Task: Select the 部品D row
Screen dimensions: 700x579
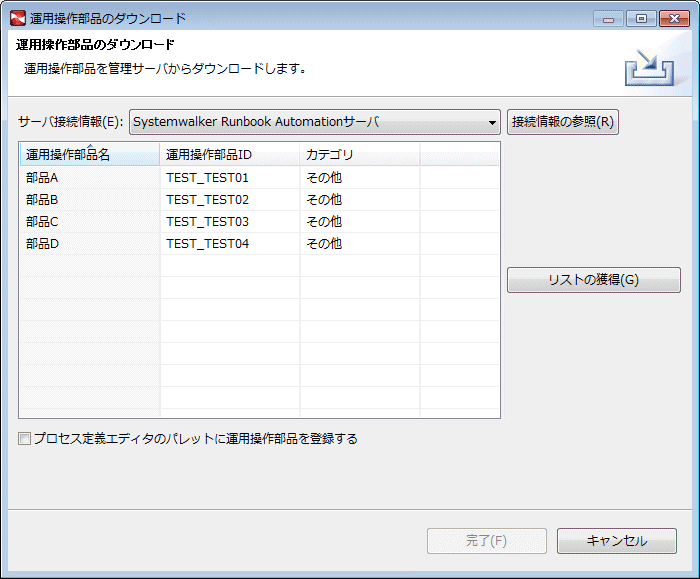Action: pos(259,244)
